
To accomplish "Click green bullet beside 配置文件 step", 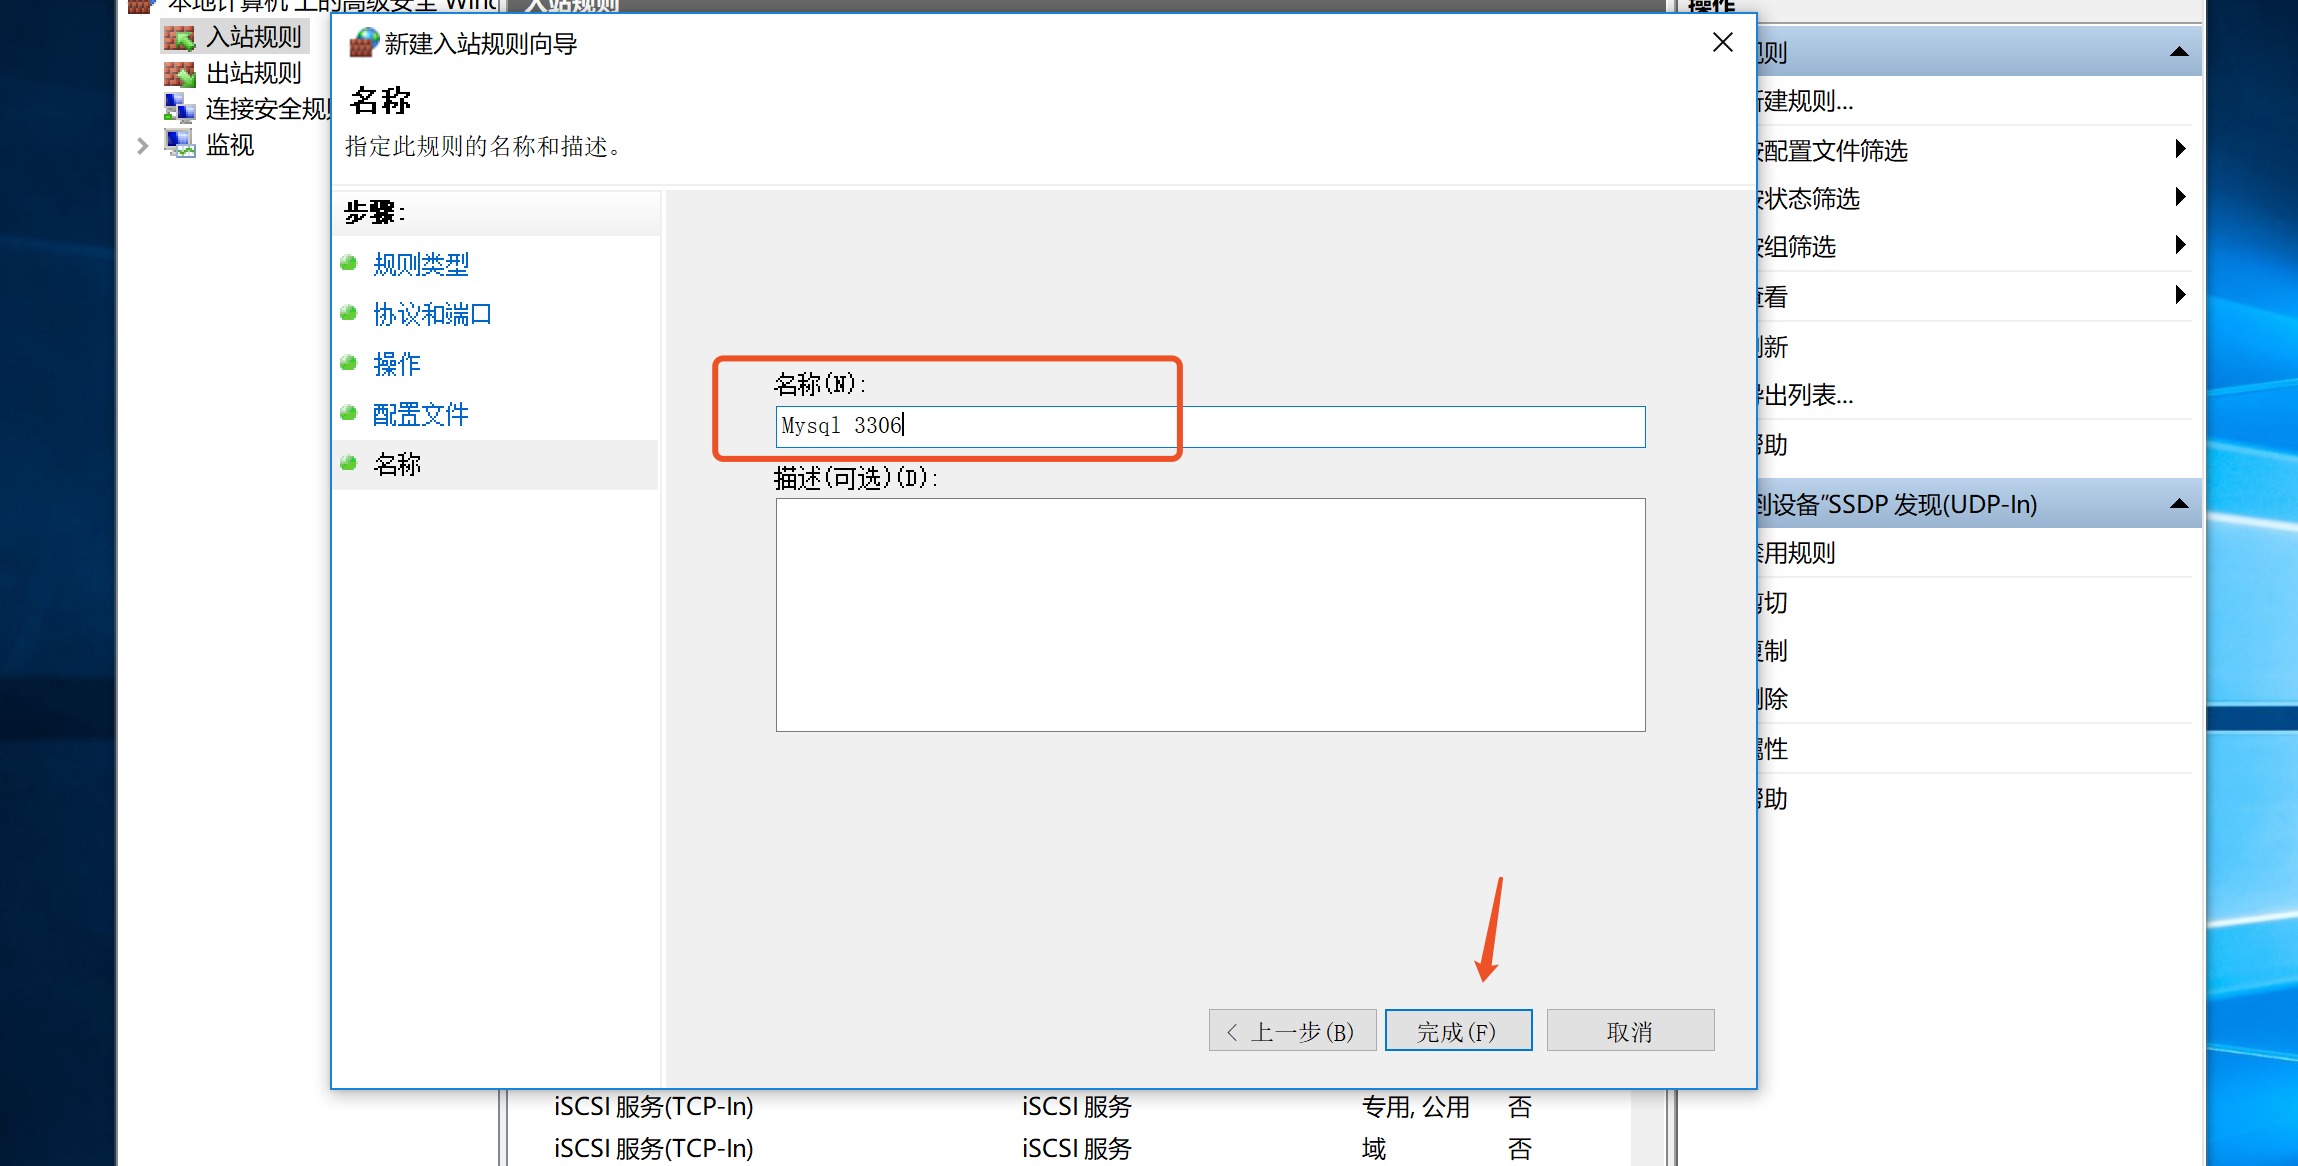I will tap(349, 413).
